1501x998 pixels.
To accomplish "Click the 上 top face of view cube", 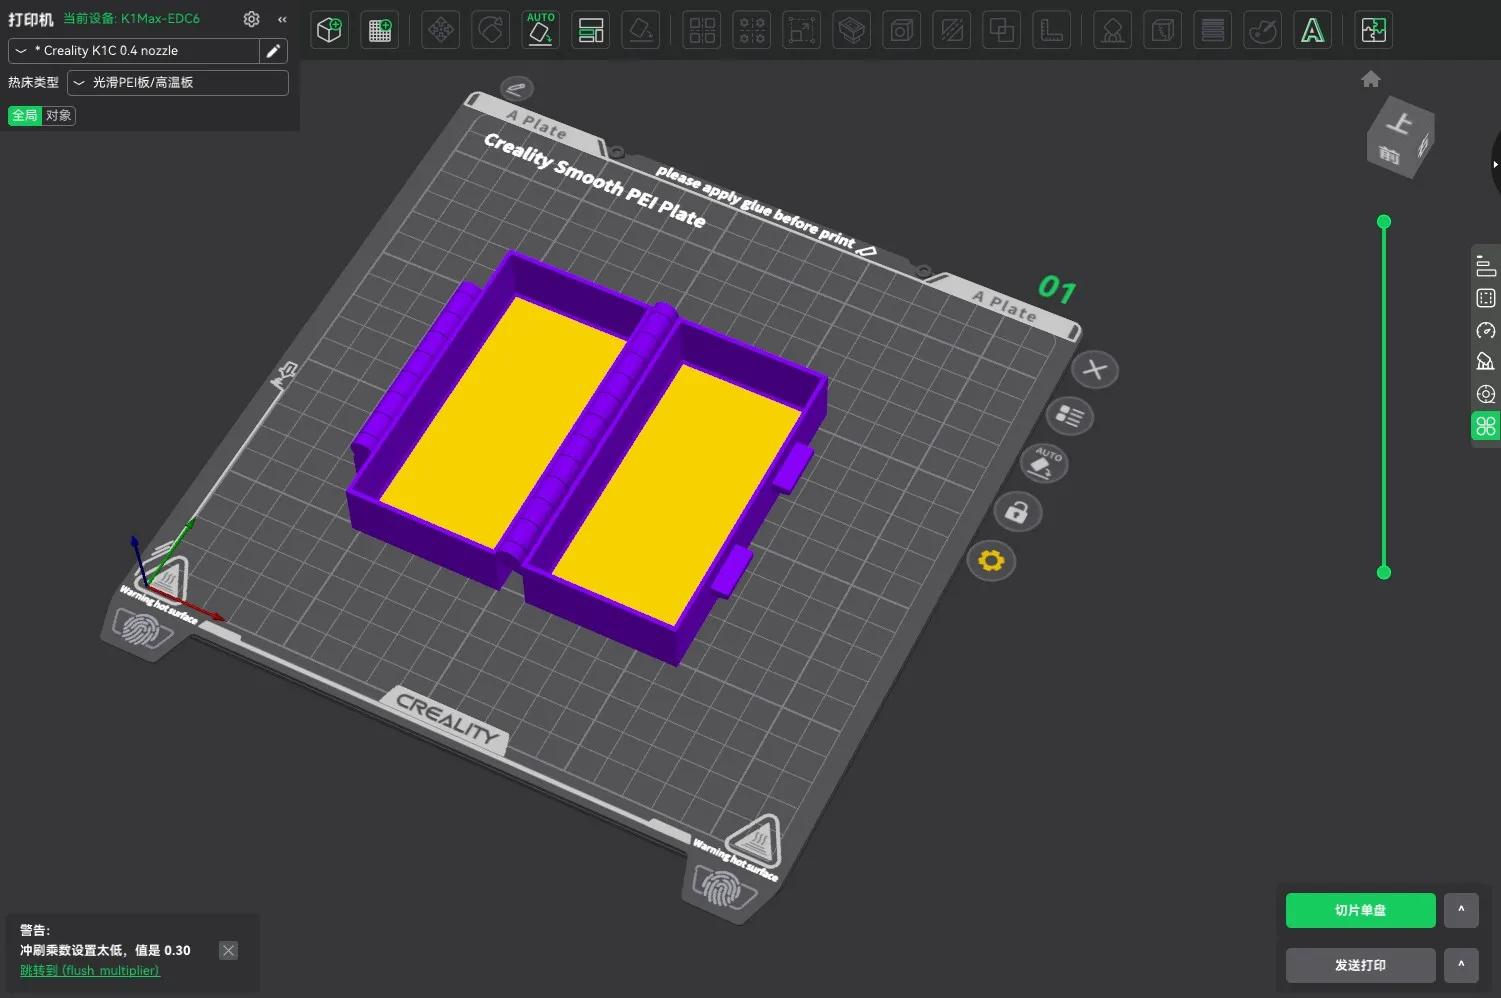I will 1399,123.
